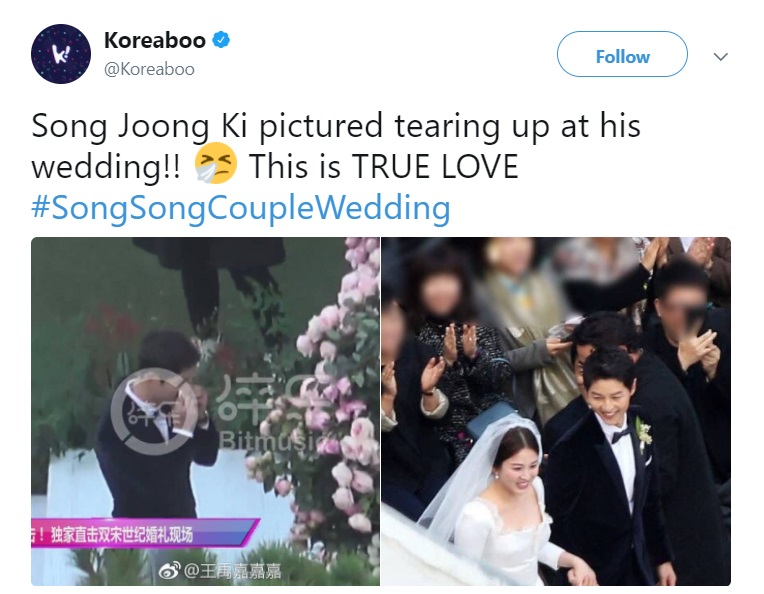Viewport: 764px width, 594px height.
Task: Click the pink Chinese caption banner
Action: [x=144, y=534]
